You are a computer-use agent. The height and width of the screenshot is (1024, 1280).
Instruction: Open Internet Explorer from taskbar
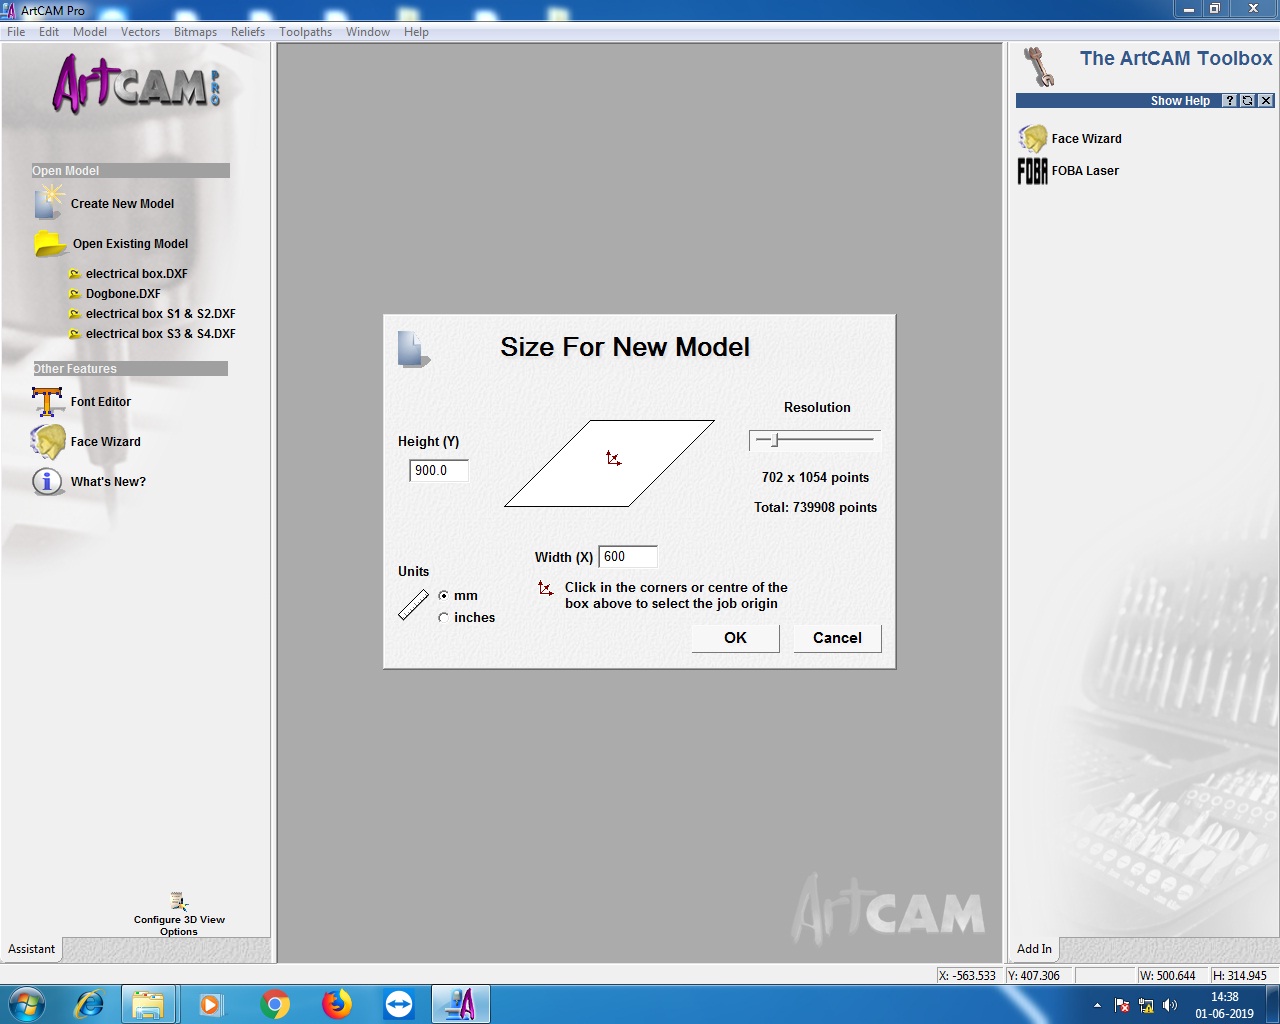coord(89,1004)
